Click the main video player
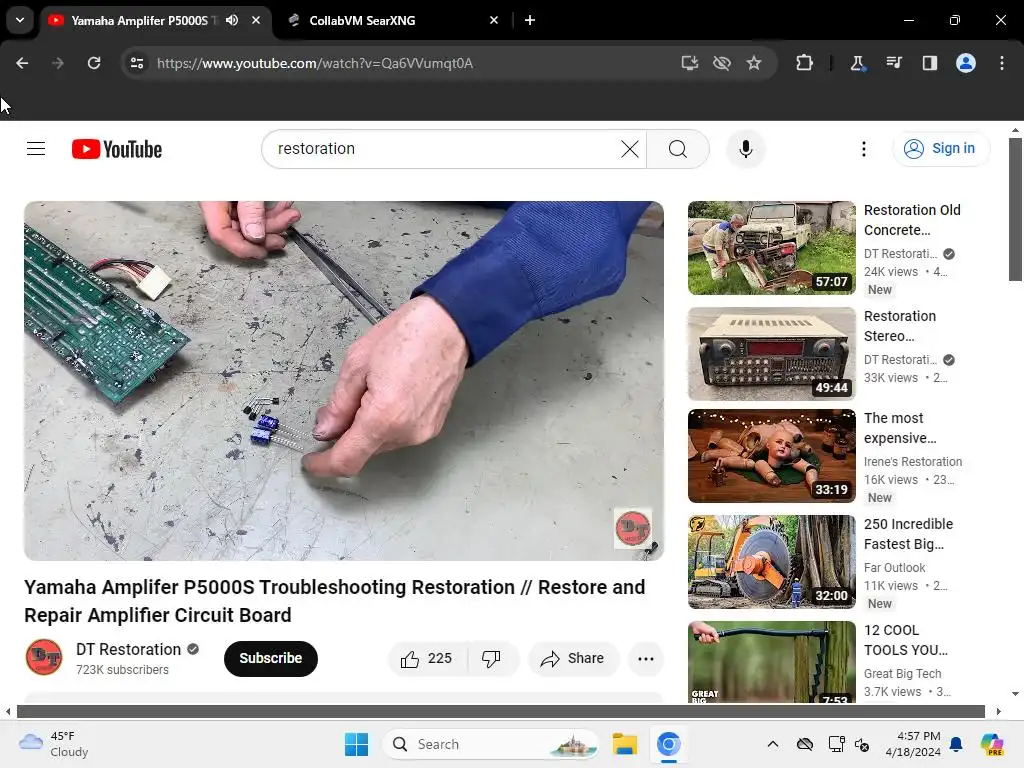 click(344, 381)
